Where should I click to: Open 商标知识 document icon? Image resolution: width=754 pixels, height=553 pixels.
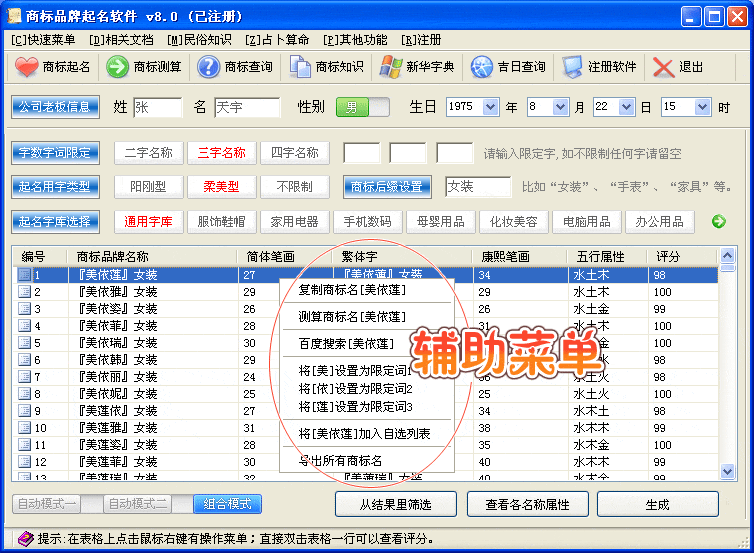click(x=300, y=66)
